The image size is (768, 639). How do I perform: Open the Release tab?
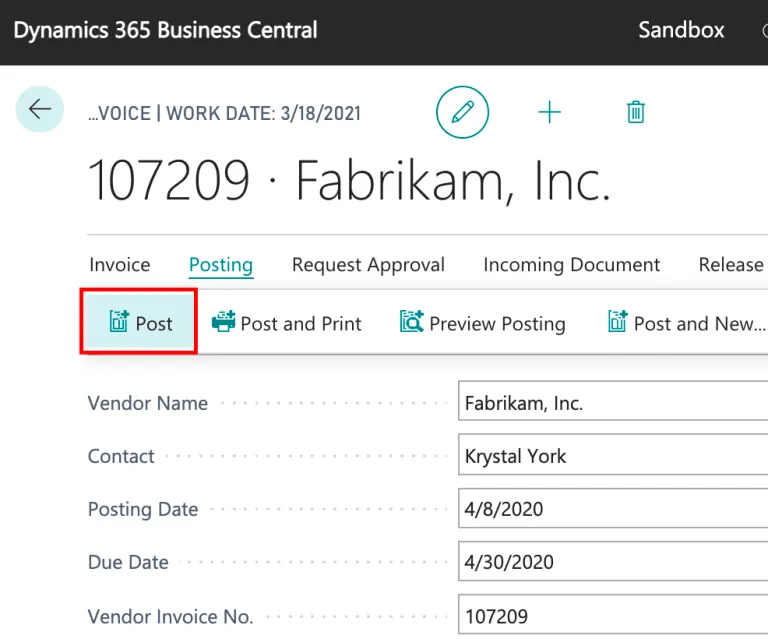(x=731, y=265)
